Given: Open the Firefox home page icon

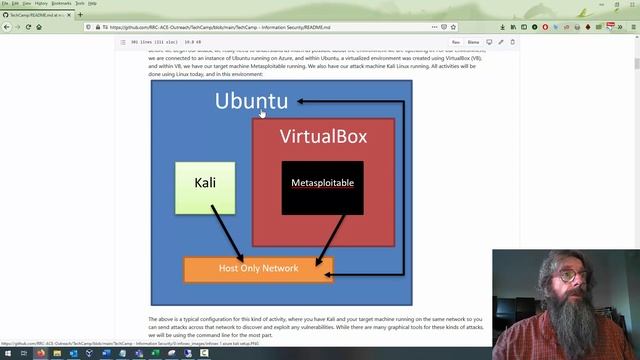Looking at the screenshot, I should (39, 27).
